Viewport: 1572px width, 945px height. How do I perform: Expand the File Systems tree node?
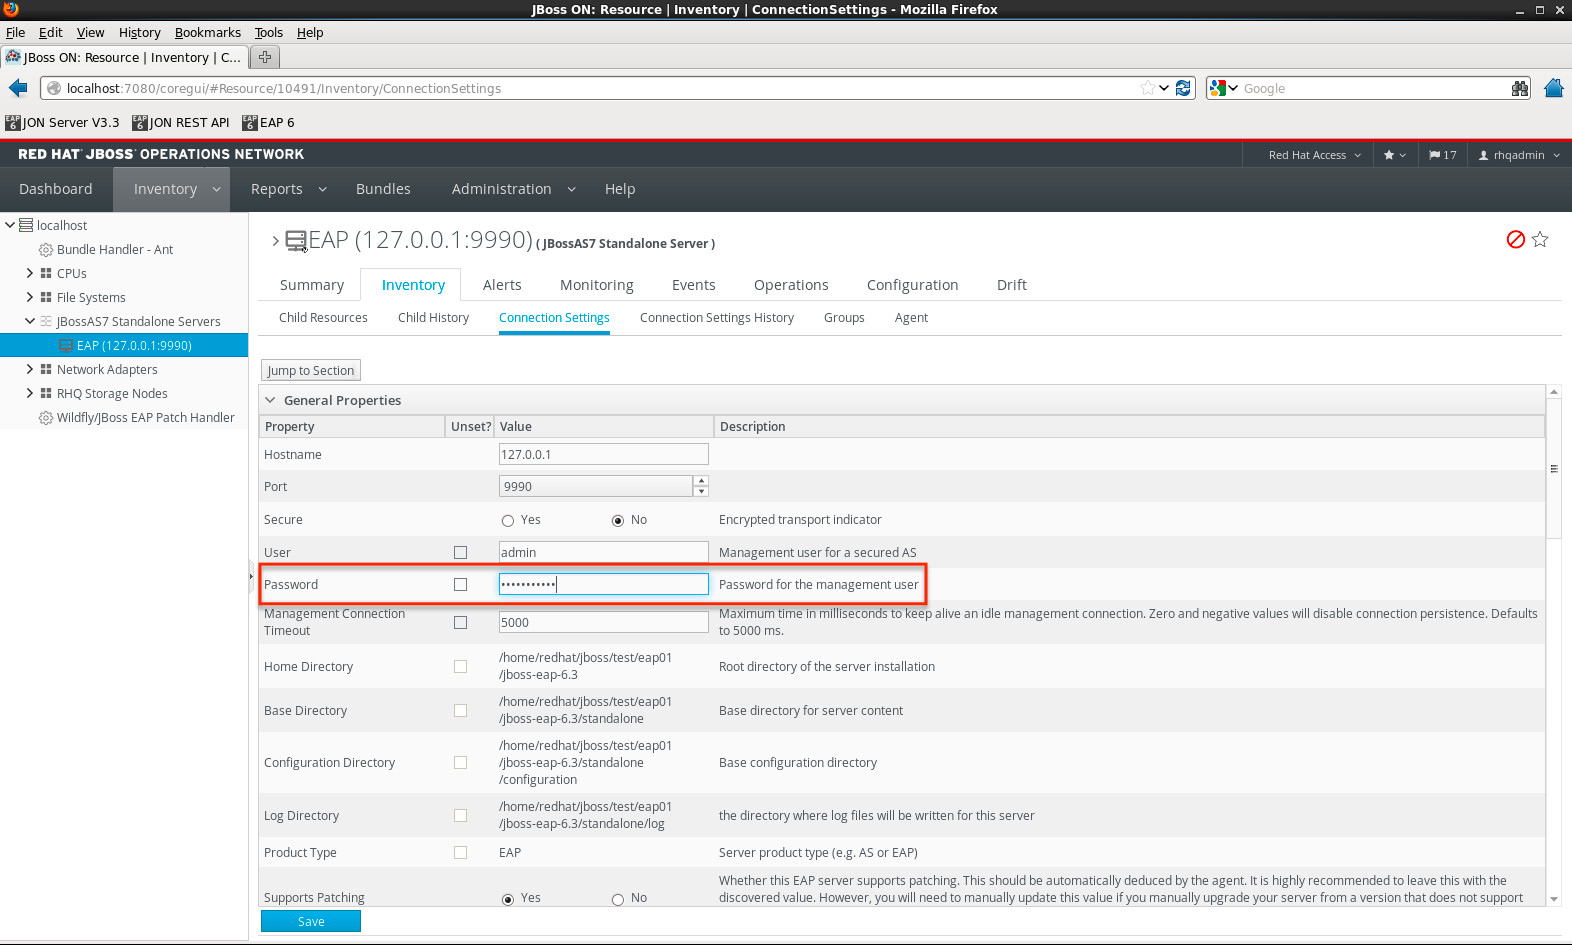coord(30,297)
